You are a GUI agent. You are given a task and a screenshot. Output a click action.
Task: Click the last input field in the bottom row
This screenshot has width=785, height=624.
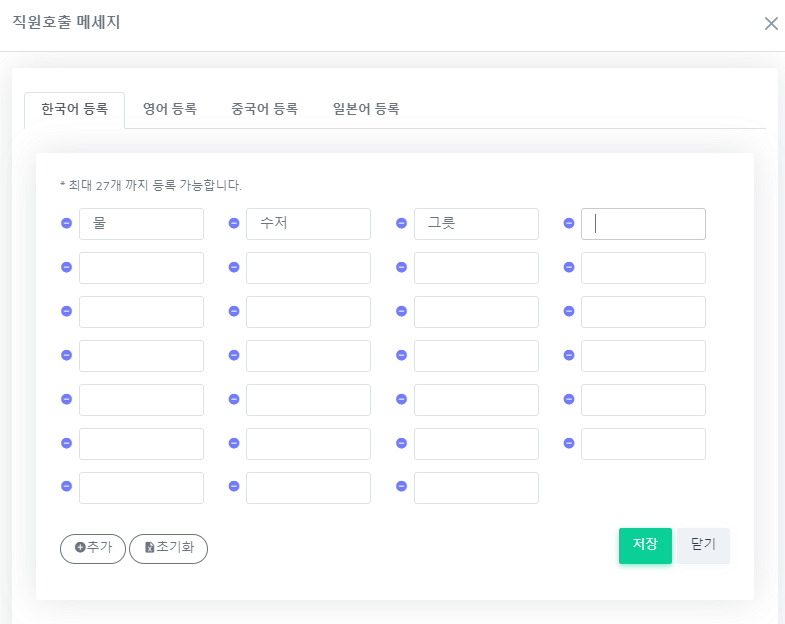[476, 488]
